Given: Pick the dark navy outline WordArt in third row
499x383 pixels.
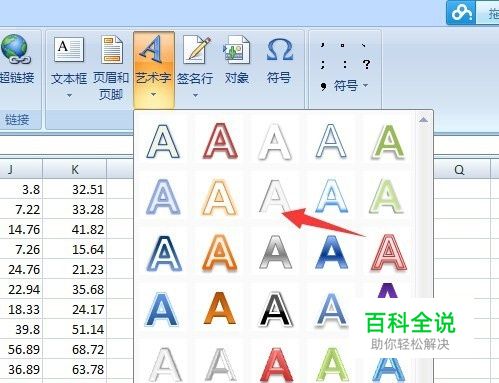Looking at the screenshot, I should [164, 253].
